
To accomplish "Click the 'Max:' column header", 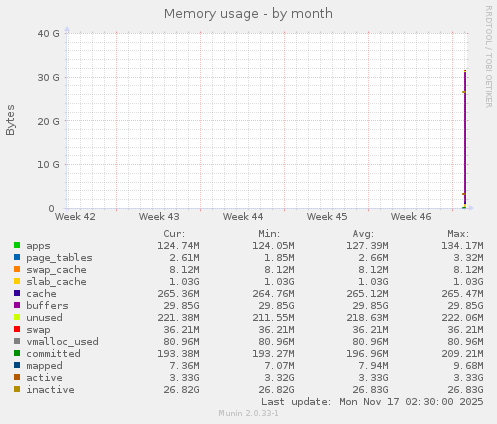I will point(458,234).
